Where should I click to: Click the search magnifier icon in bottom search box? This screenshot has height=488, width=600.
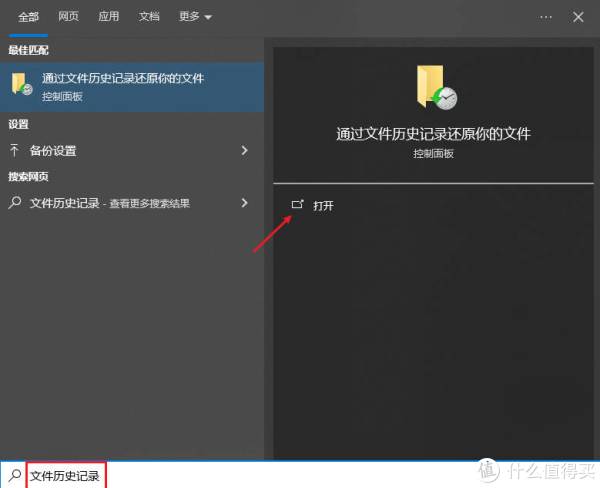pos(13,476)
